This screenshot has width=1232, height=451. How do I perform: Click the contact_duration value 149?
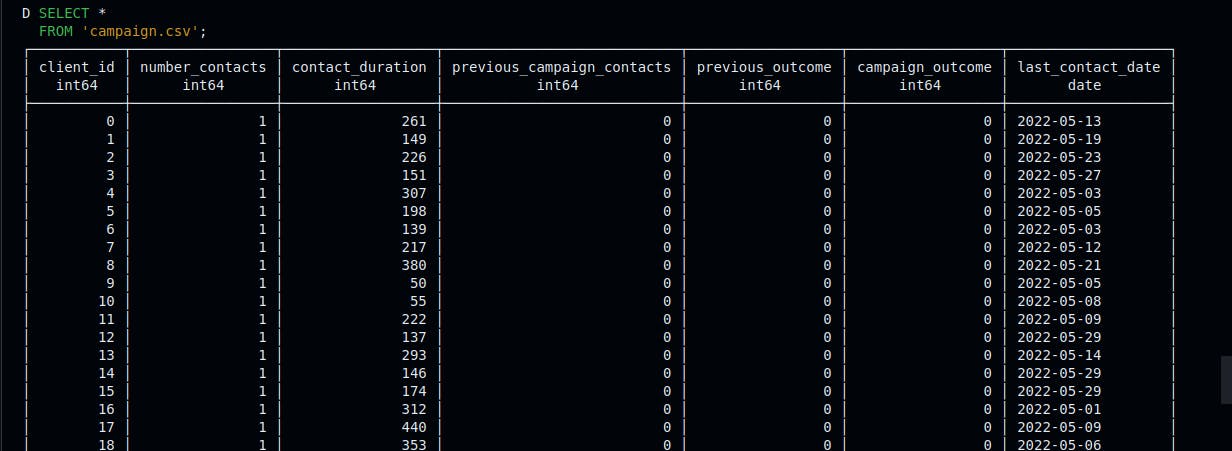414,139
